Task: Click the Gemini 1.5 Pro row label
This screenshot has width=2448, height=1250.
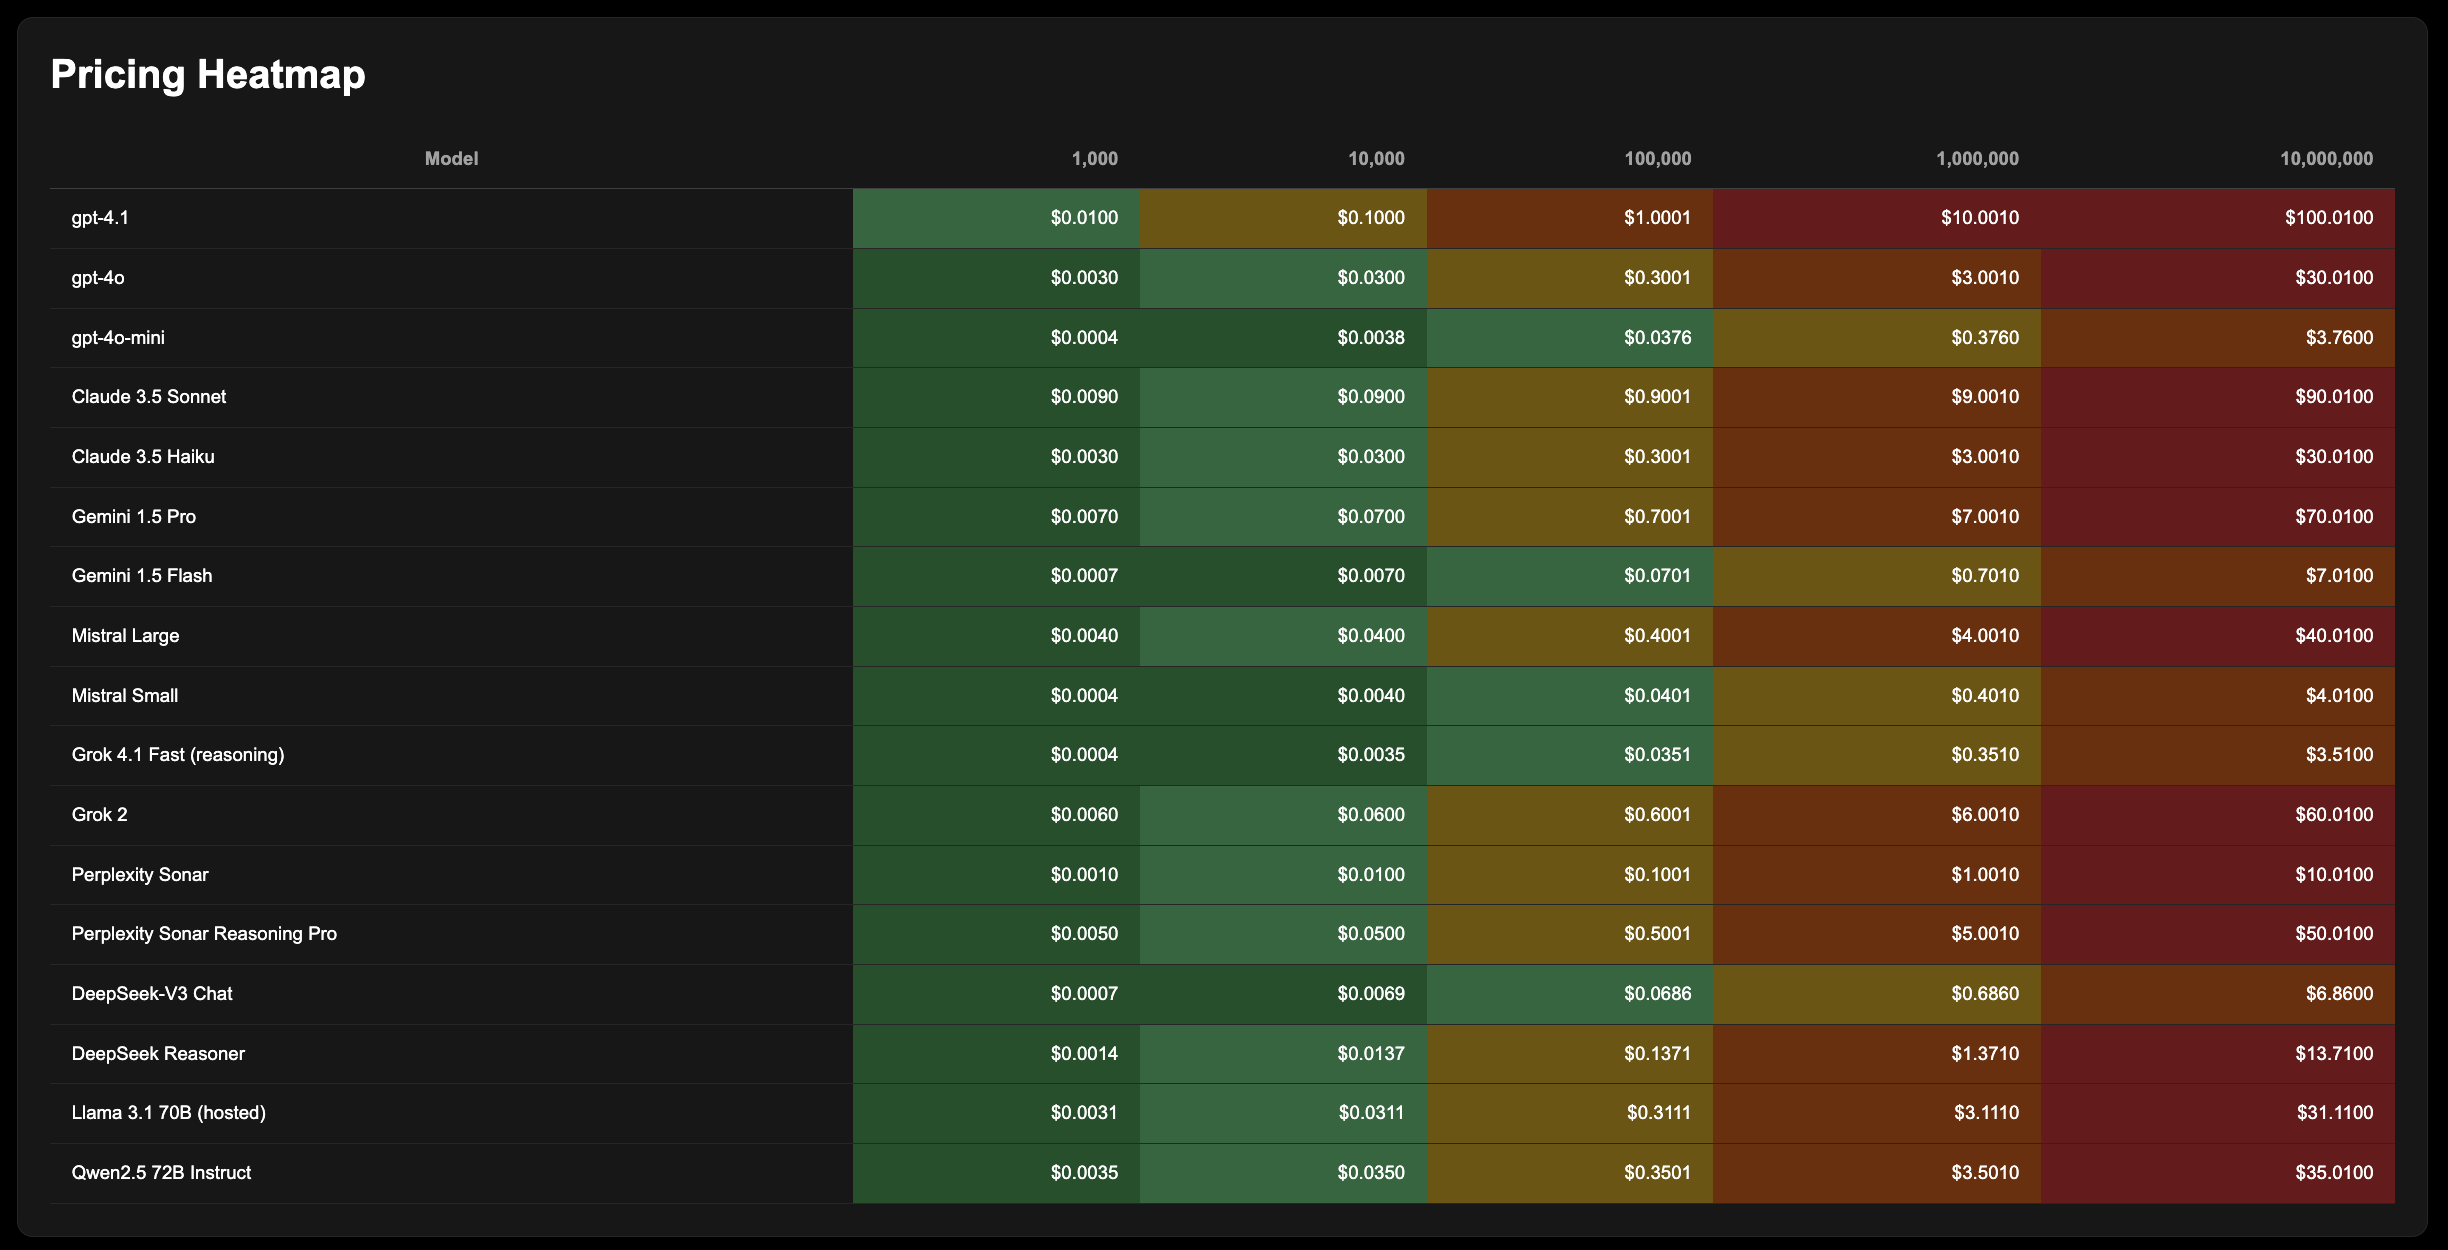Action: 134,517
